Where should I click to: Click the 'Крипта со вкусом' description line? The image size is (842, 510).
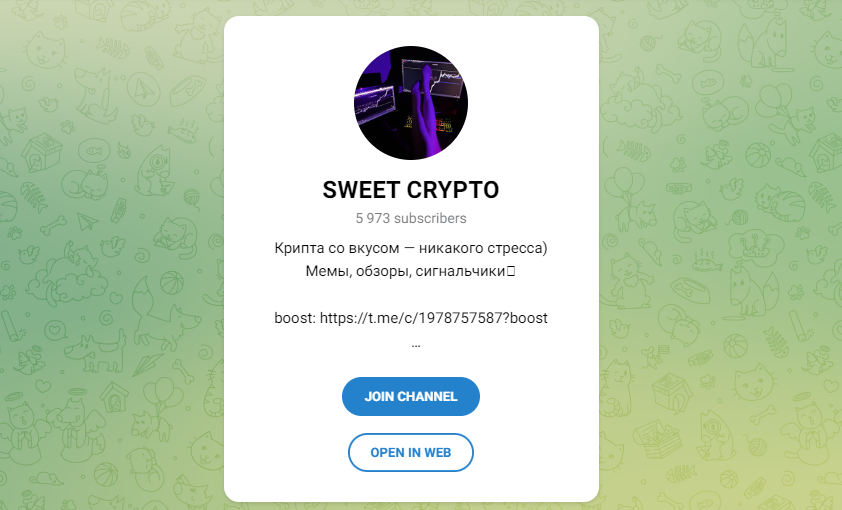411,248
